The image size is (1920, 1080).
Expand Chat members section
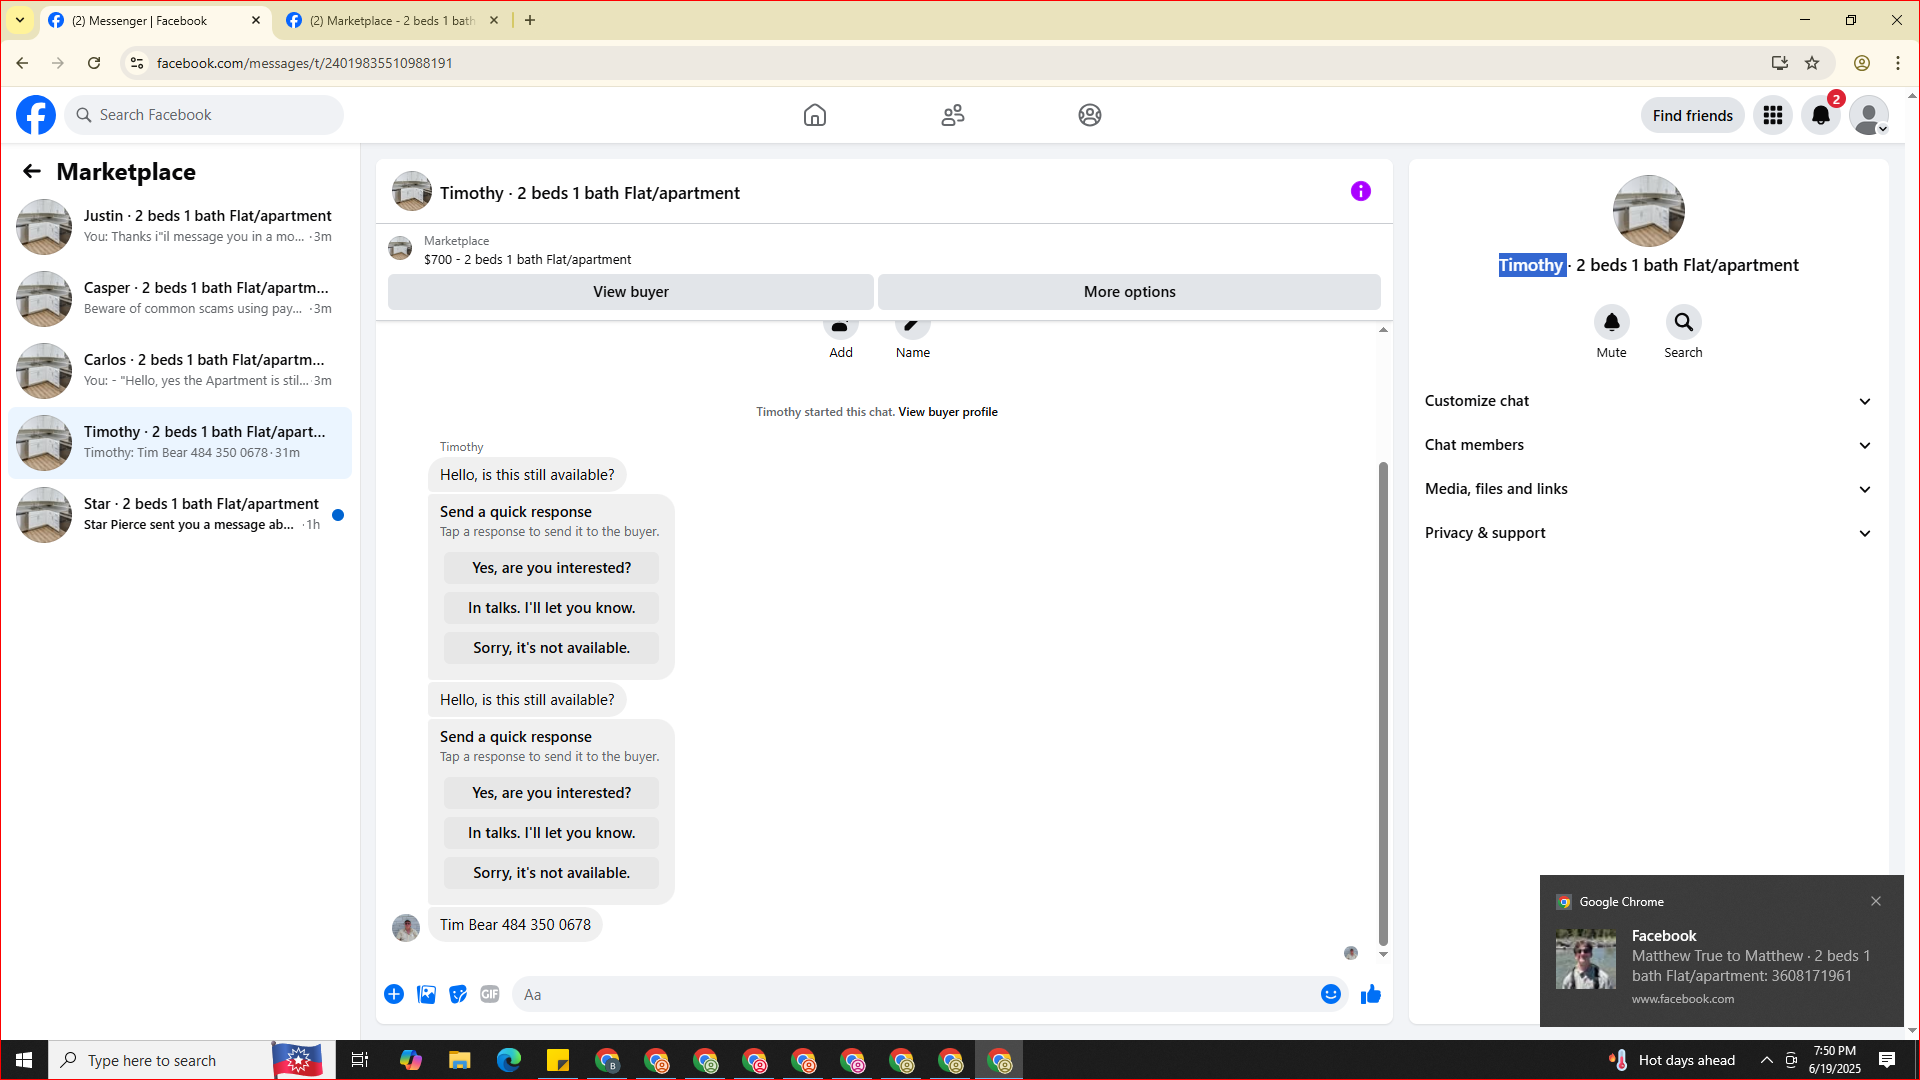[1648, 445]
